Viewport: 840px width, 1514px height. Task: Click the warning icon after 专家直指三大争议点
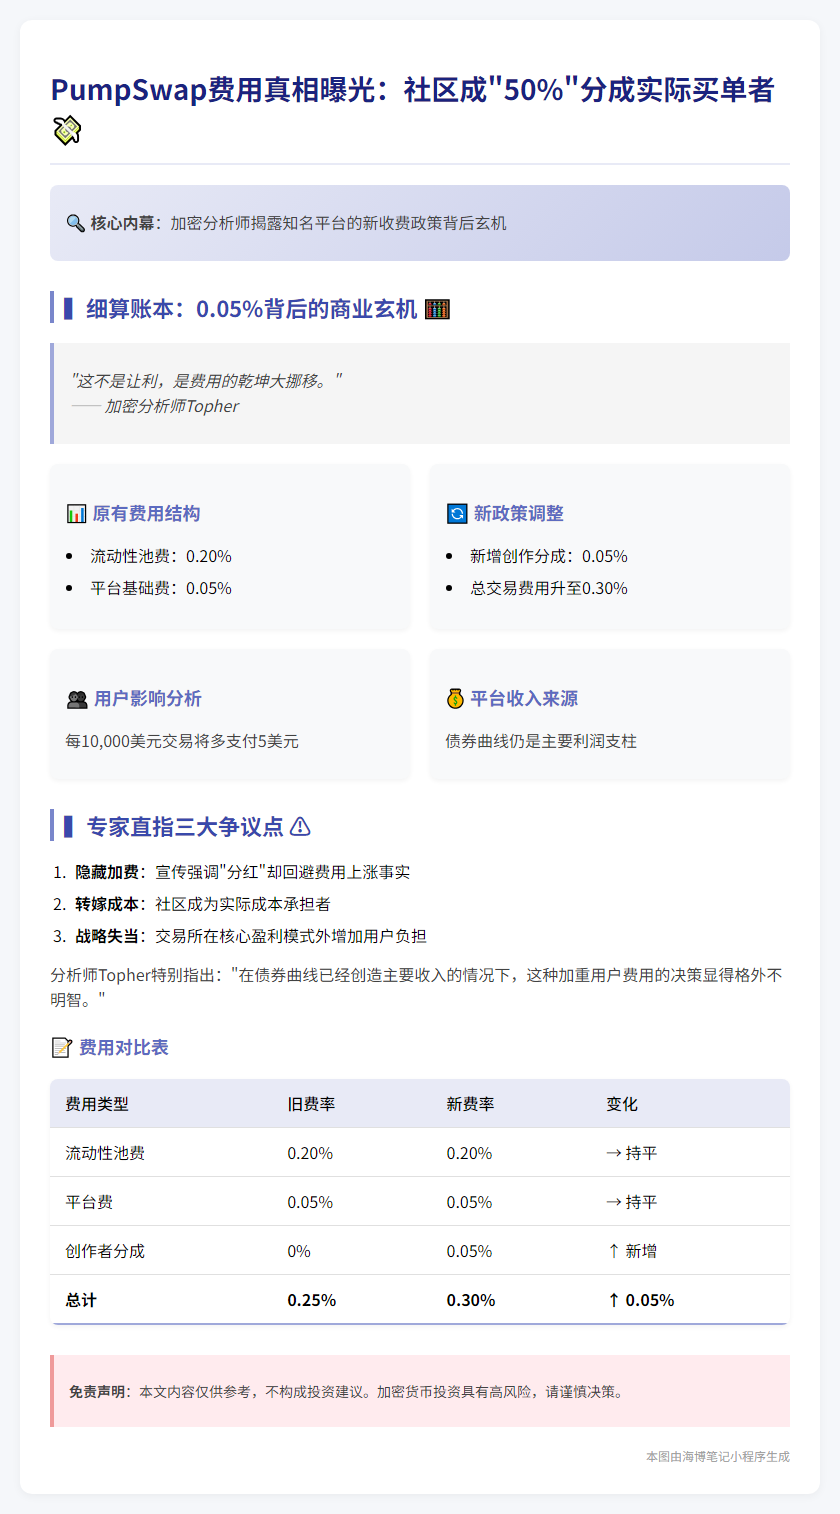[300, 827]
